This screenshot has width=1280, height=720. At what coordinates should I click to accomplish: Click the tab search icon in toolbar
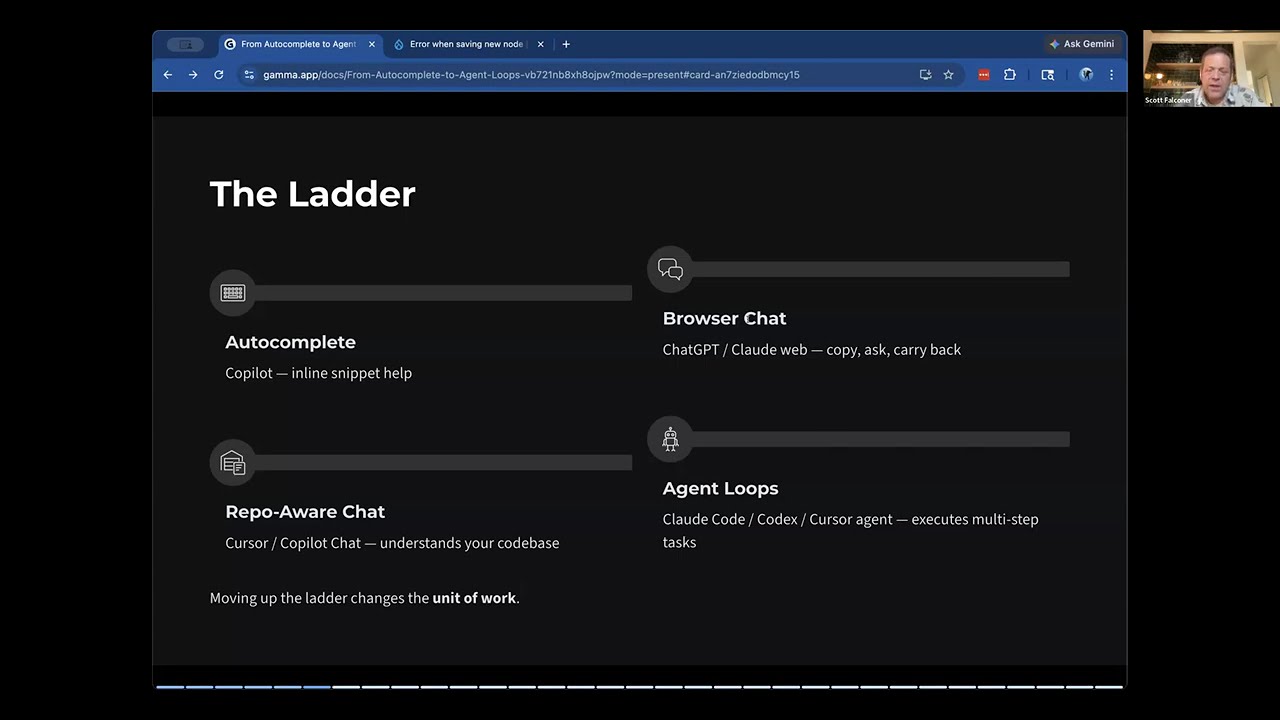point(1048,74)
